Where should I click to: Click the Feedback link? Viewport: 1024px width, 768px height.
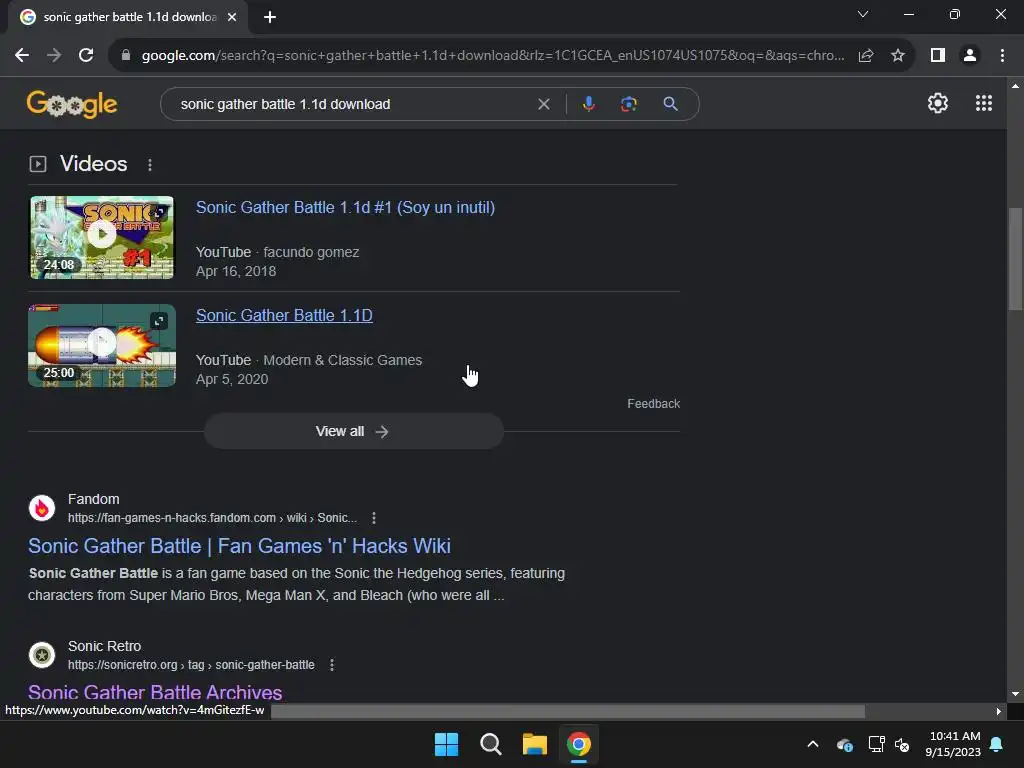pyautogui.click(x=654, y=404)
